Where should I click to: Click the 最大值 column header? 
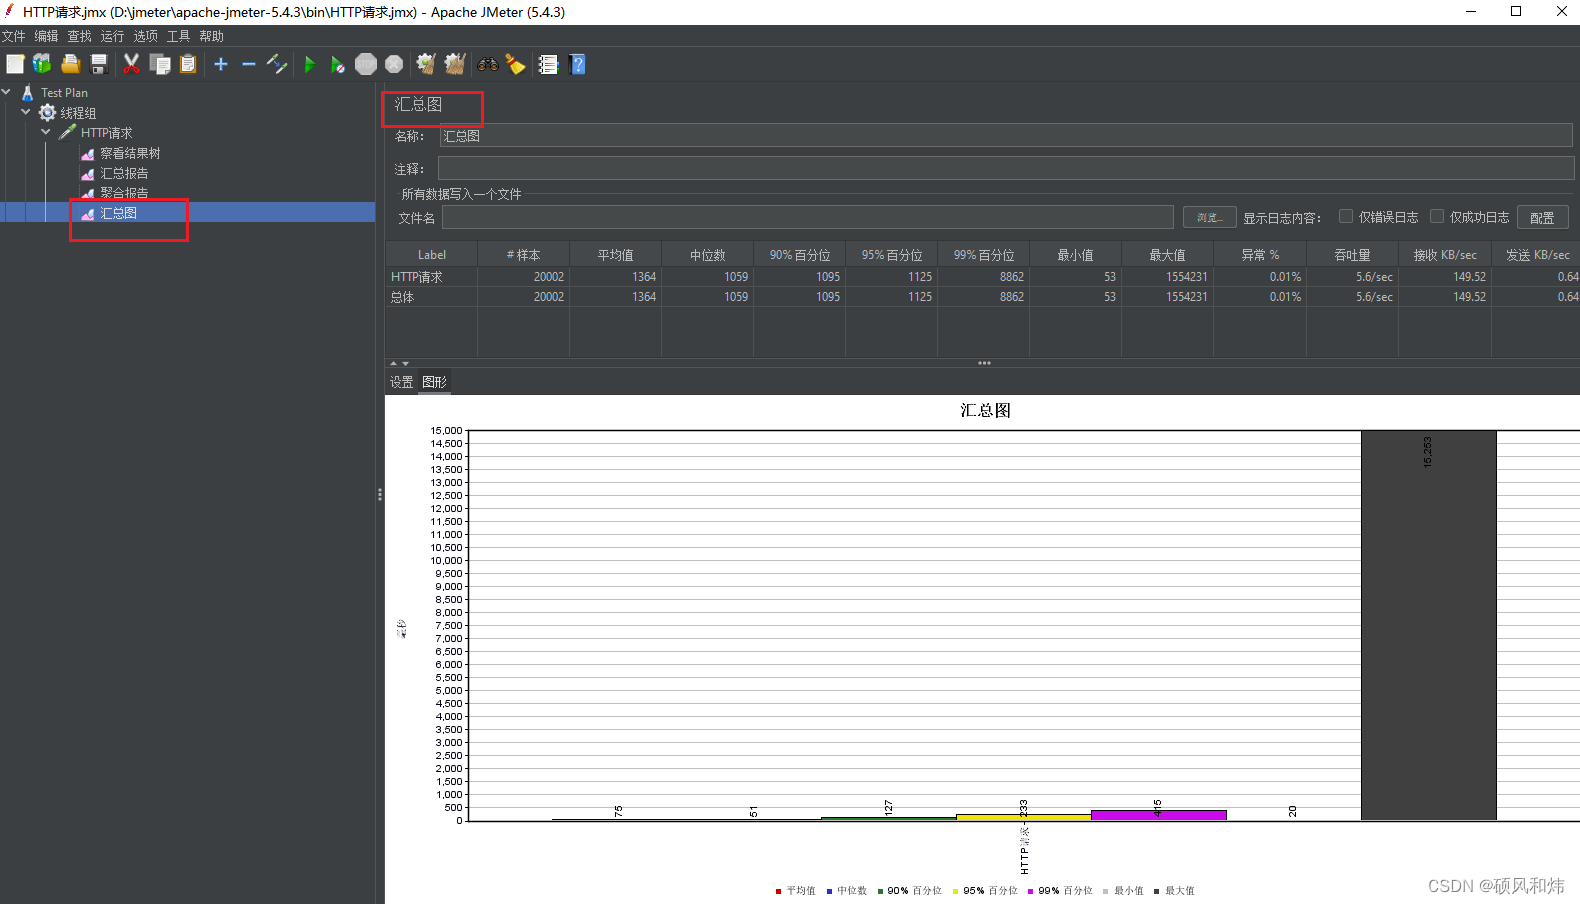click(1167, 255)
